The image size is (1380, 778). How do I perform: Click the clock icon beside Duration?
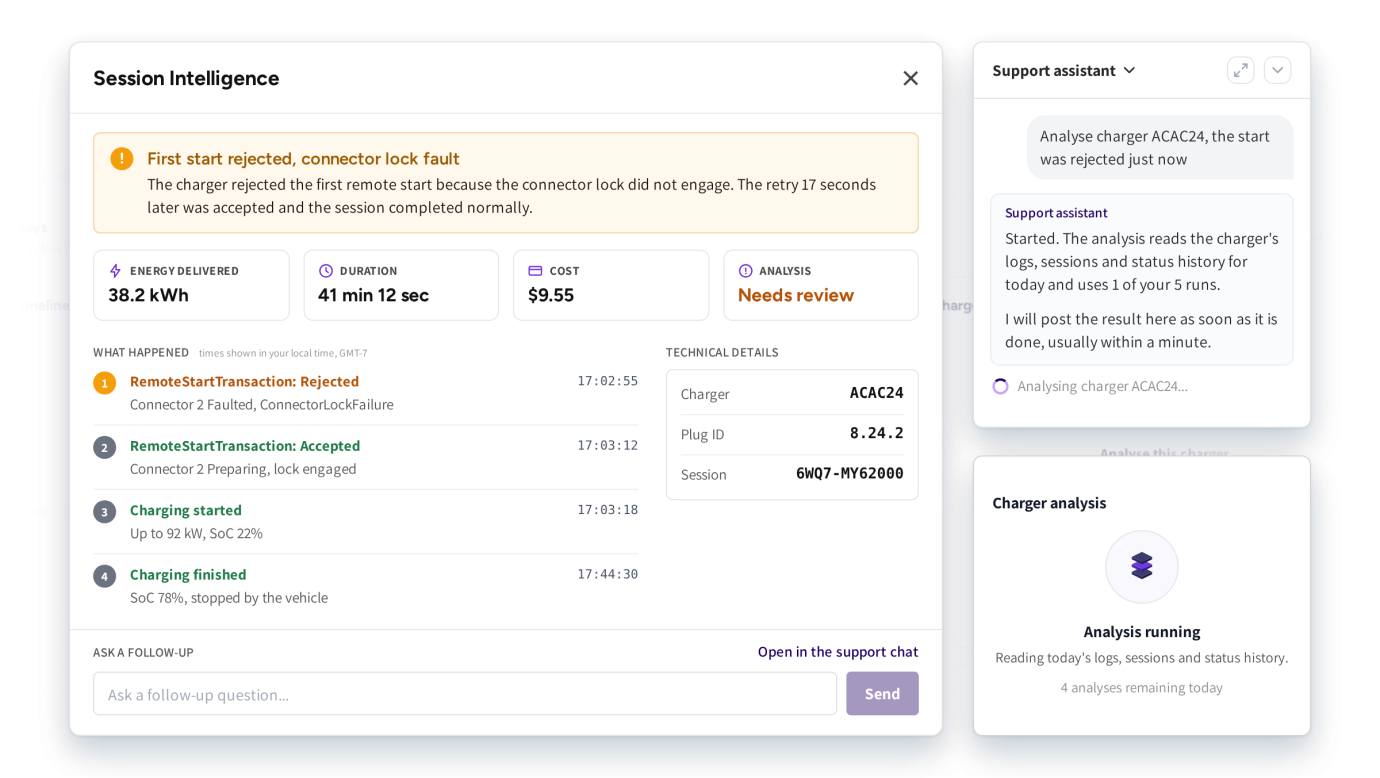[x=325, y=271]
